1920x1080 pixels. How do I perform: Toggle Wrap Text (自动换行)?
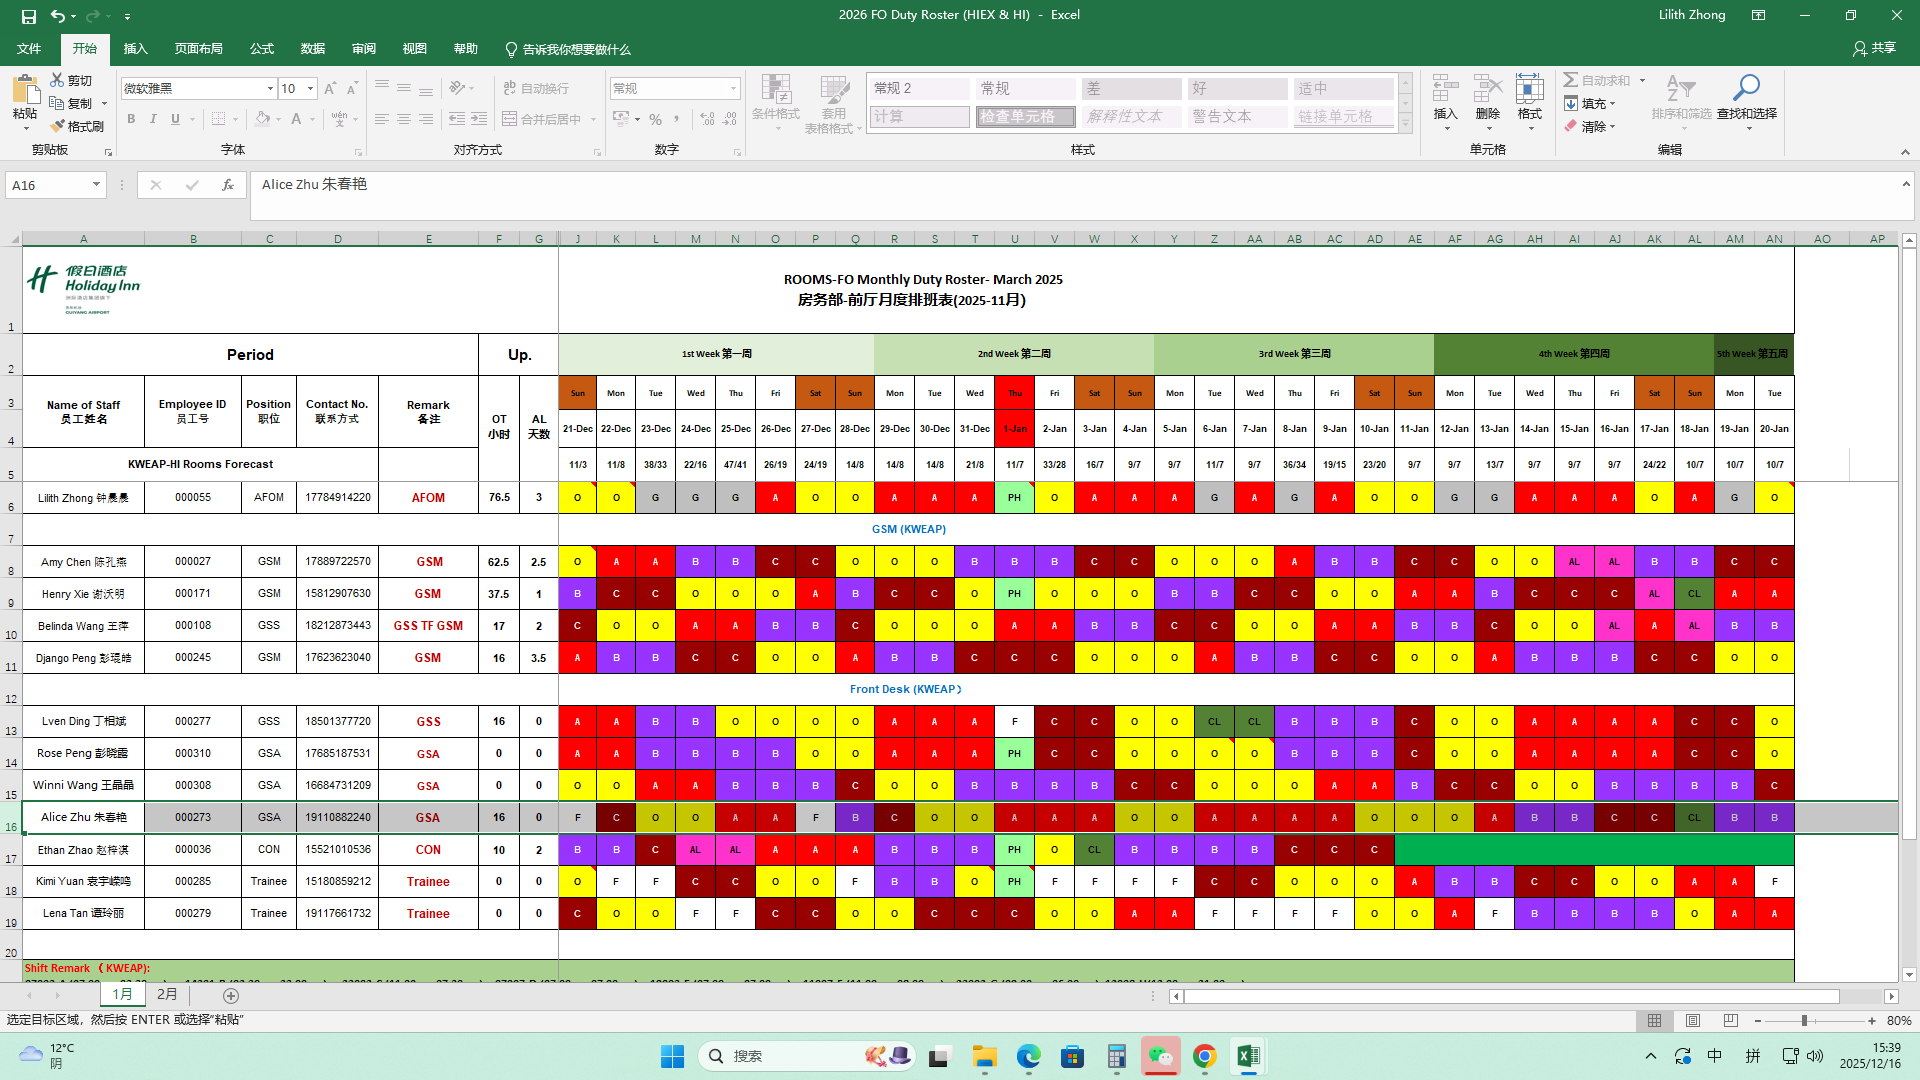coord(536,88)
